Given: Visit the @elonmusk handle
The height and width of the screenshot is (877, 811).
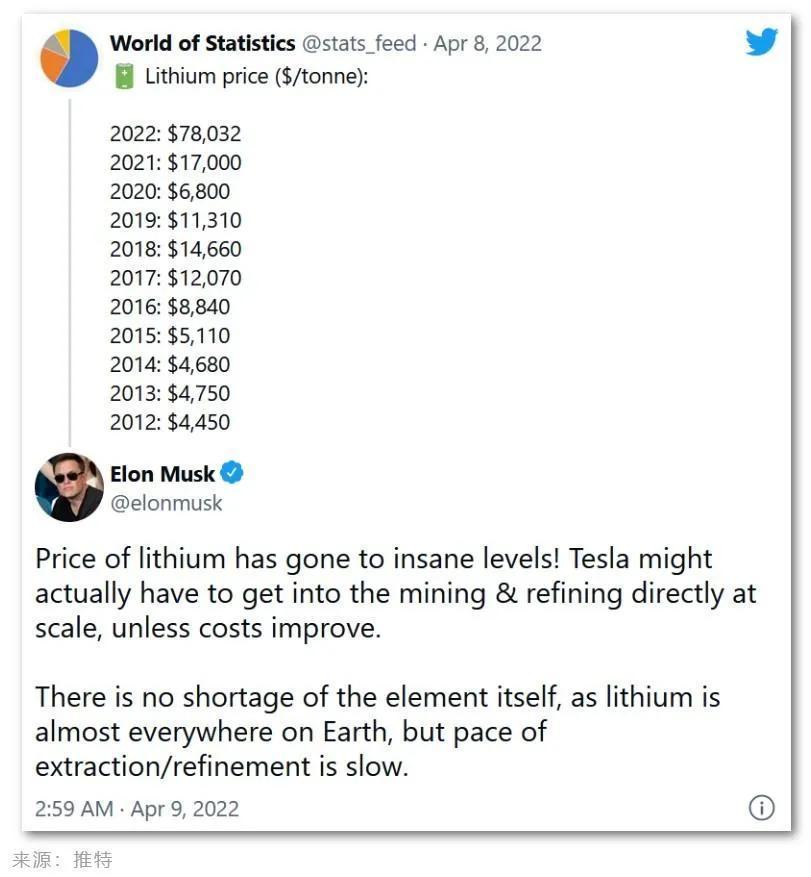Looking at the screenshot, I should pos(166,503).
